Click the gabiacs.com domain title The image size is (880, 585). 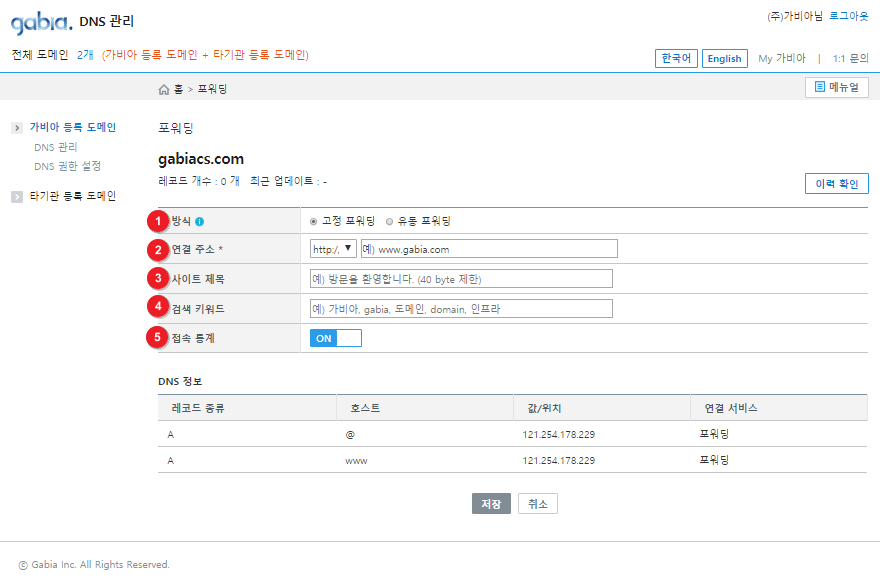tap(201, 159)
